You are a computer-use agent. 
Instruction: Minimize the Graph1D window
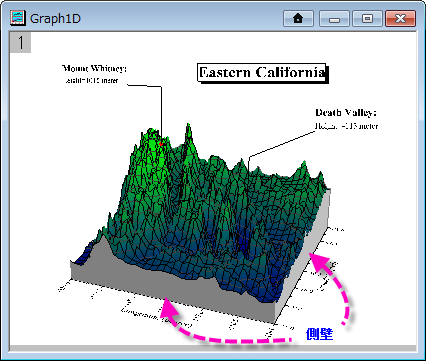click(x=334, y=18)
